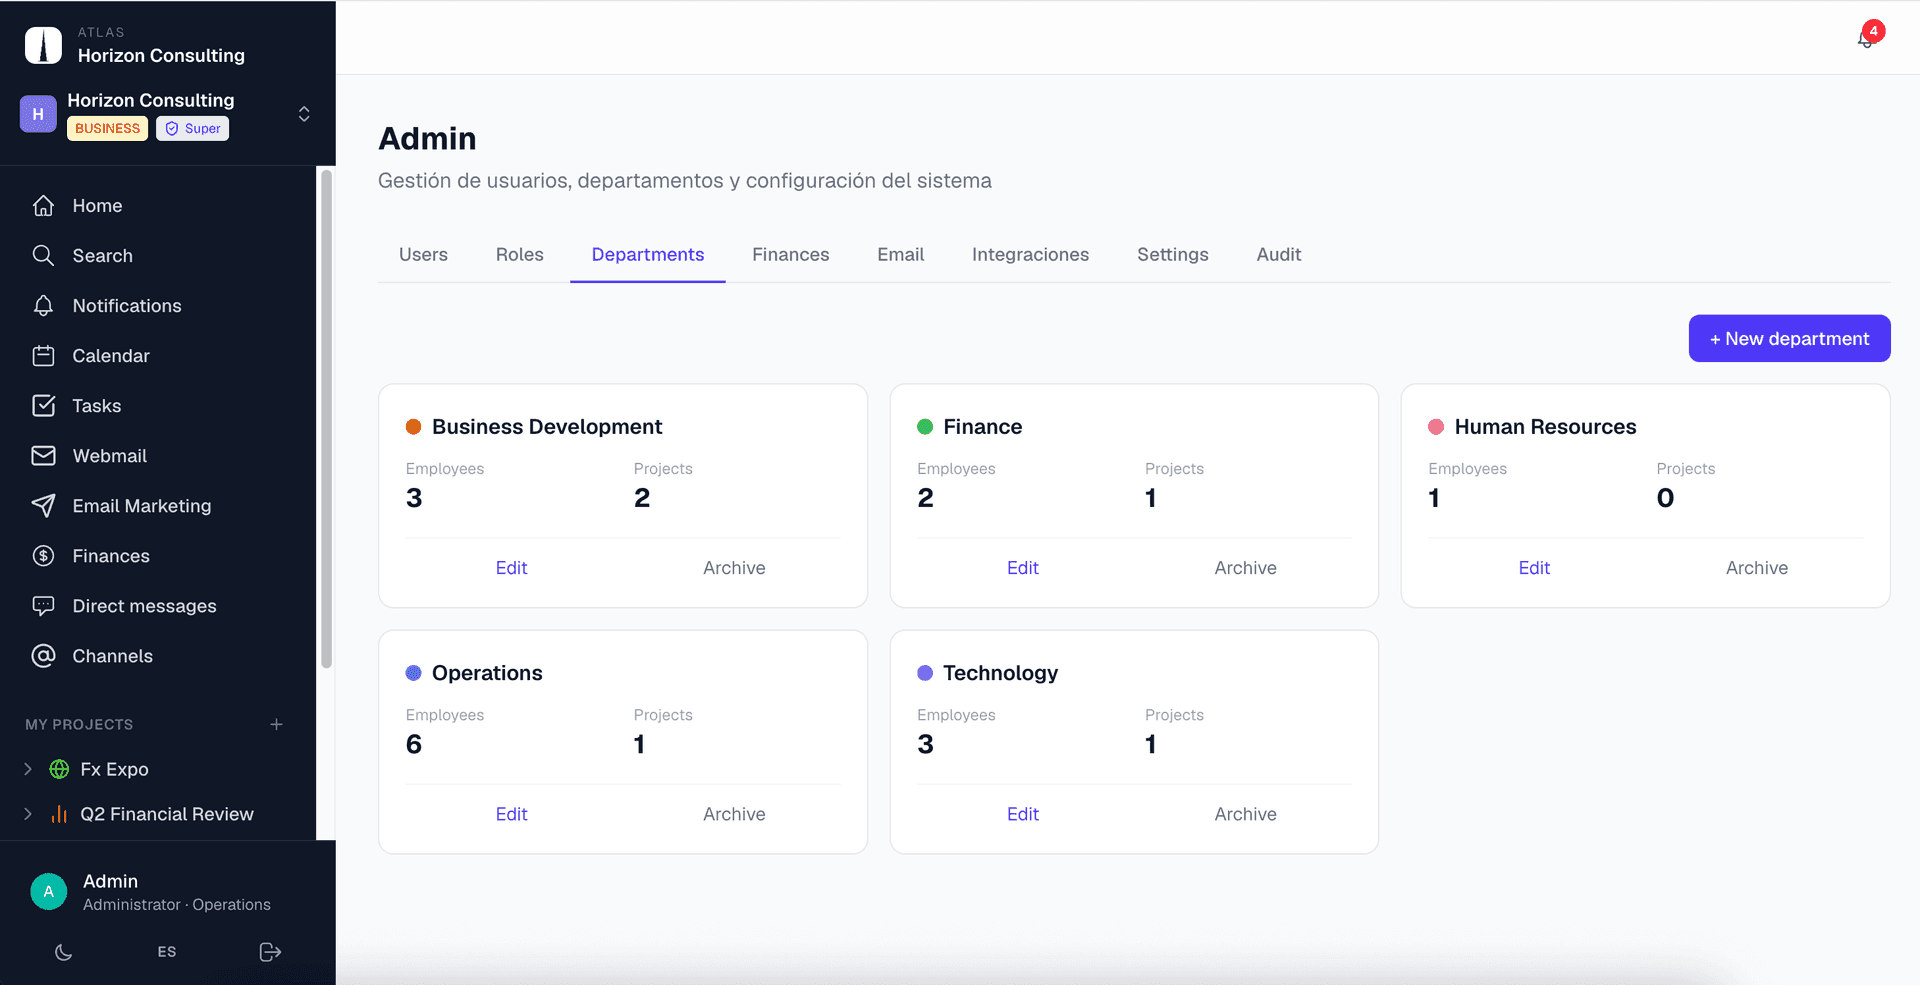This screenshot has width=1920, height=985.
Task: Select the Departments tab
Action: (648, 255)
